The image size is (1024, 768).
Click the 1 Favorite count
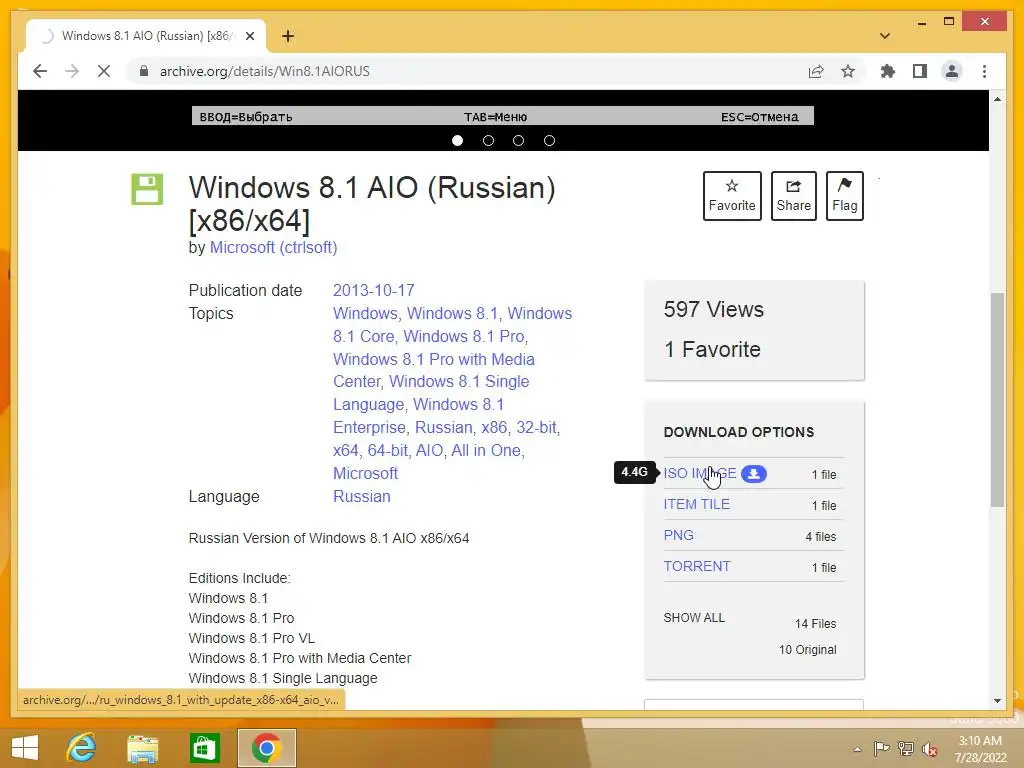pyautogui.click(x=712, y=349)
